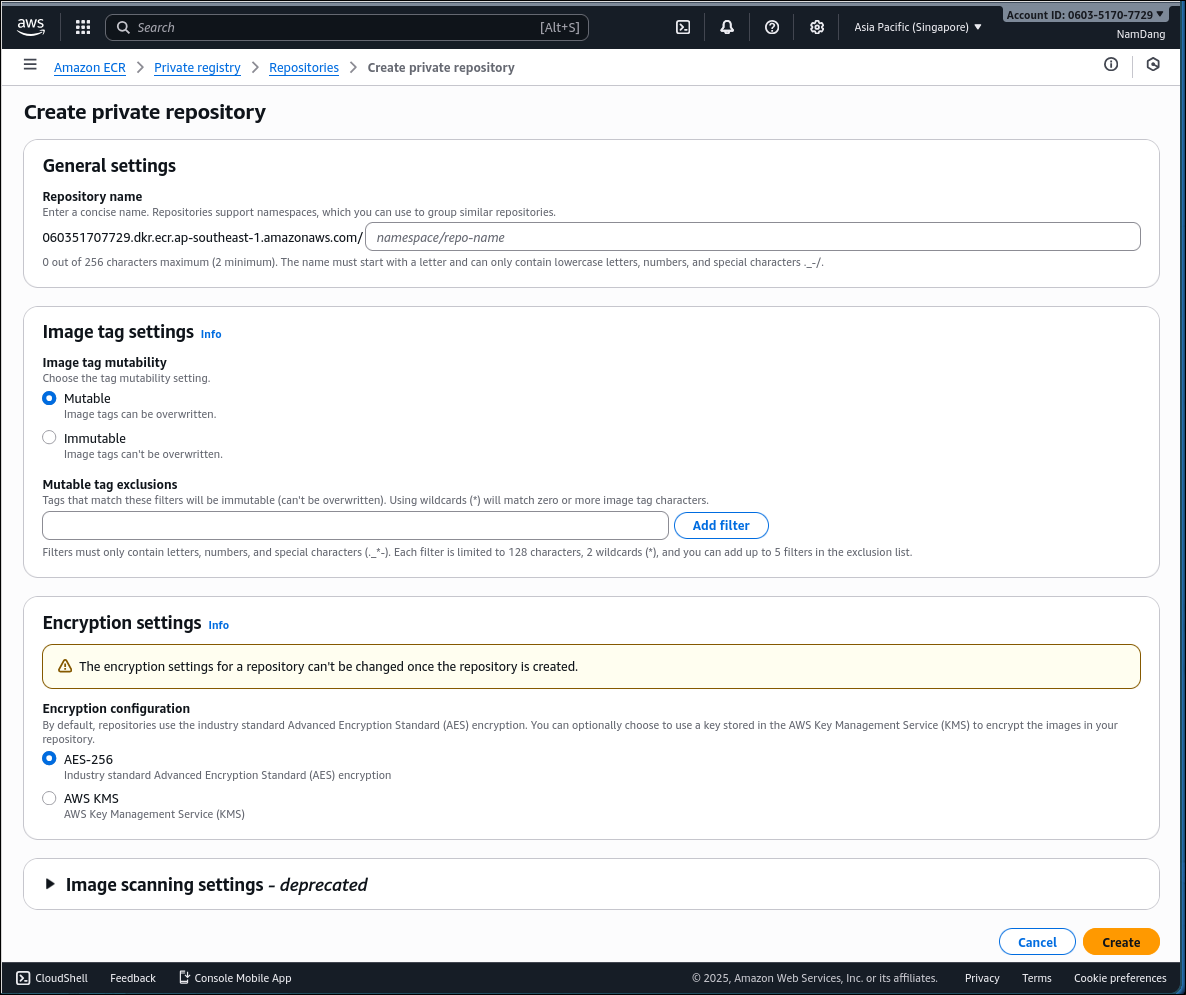Image resolution: width=1186 pixels, height=995 pixels.
Task: Select the AES-256 encryption option
Action: click(49, 758)
